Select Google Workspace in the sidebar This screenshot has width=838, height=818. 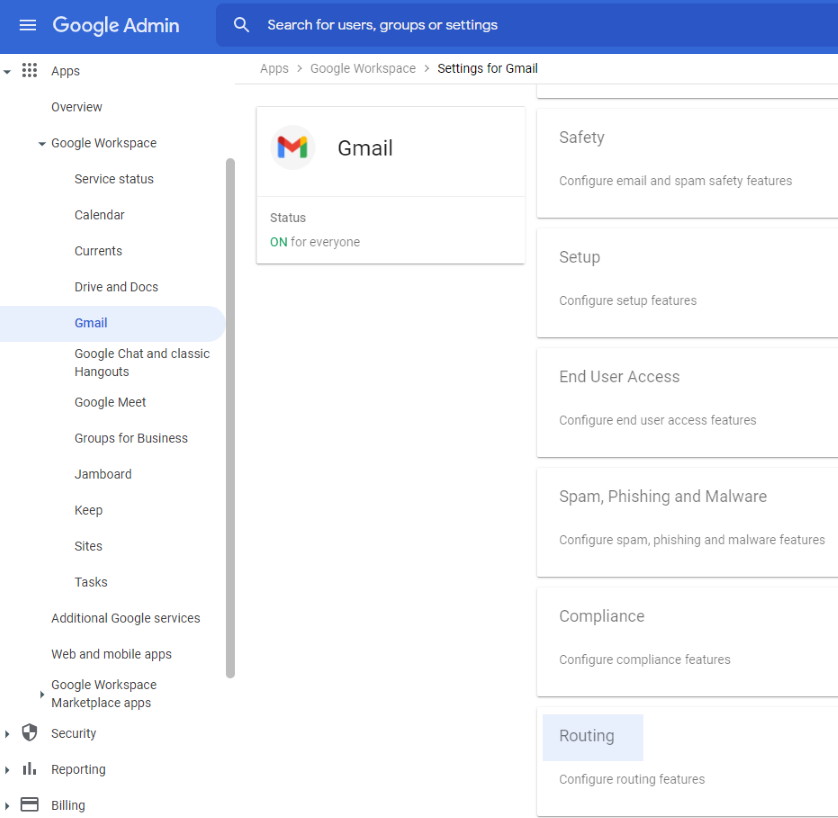point(104,143)
